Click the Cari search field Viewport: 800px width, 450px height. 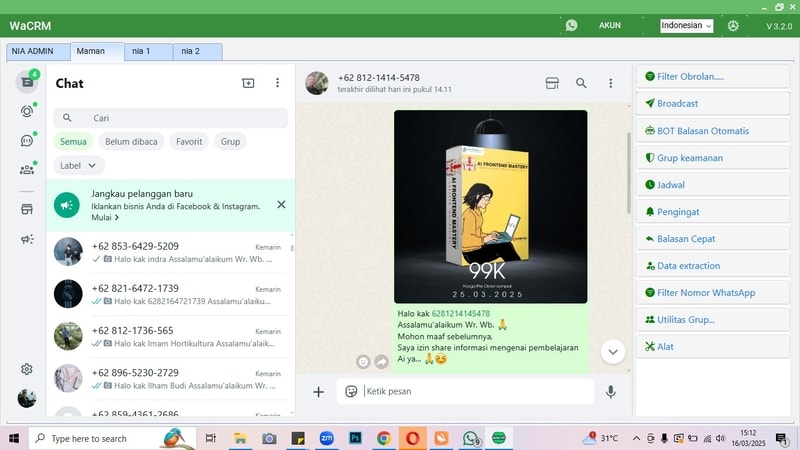coord(170,118)
